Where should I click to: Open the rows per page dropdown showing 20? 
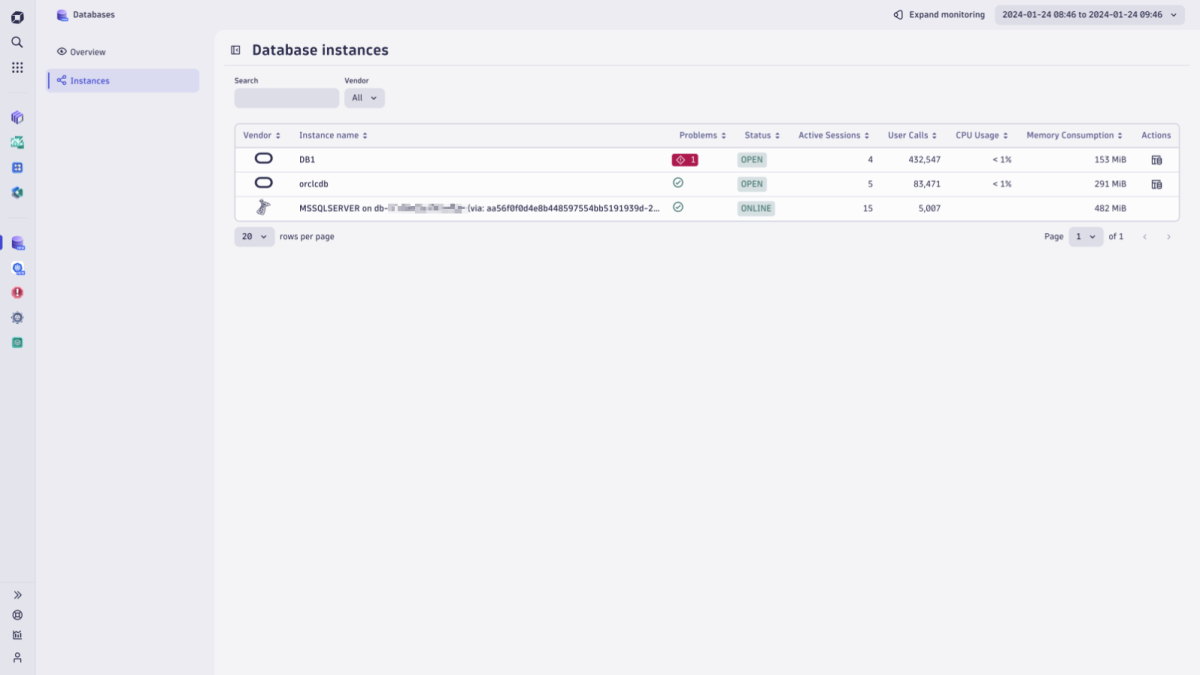tap(254, 236)
